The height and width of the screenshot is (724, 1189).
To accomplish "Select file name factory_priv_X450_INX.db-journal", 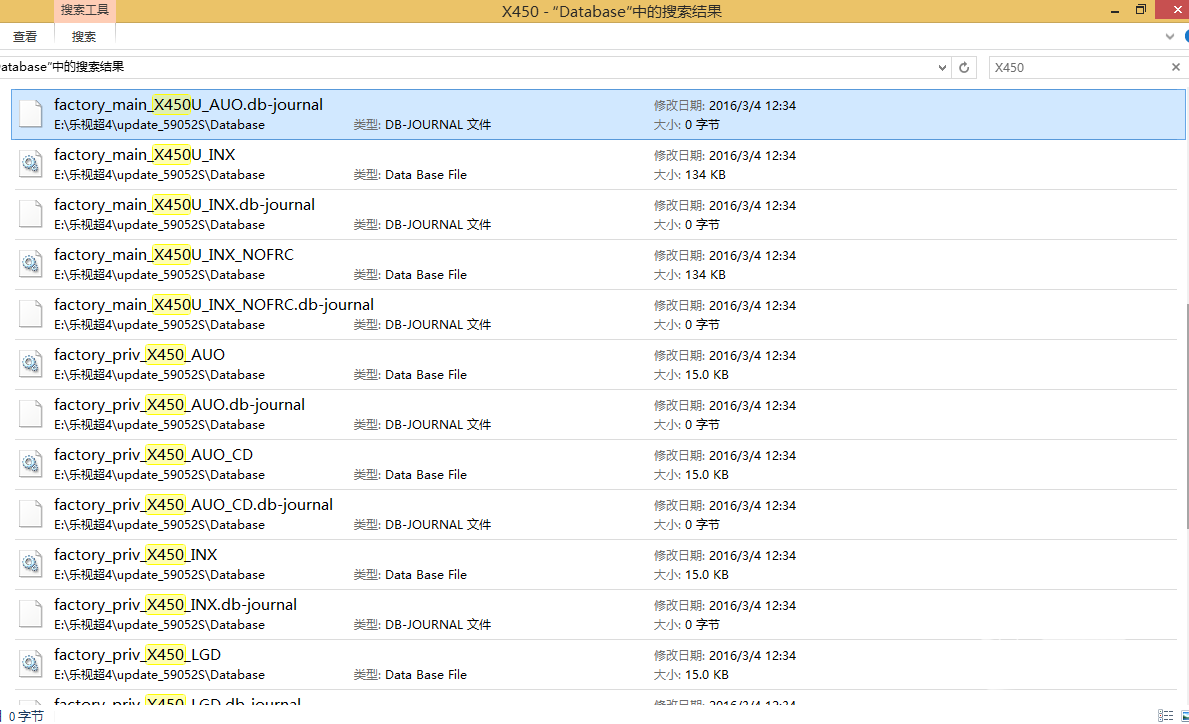I will (175, 605).
